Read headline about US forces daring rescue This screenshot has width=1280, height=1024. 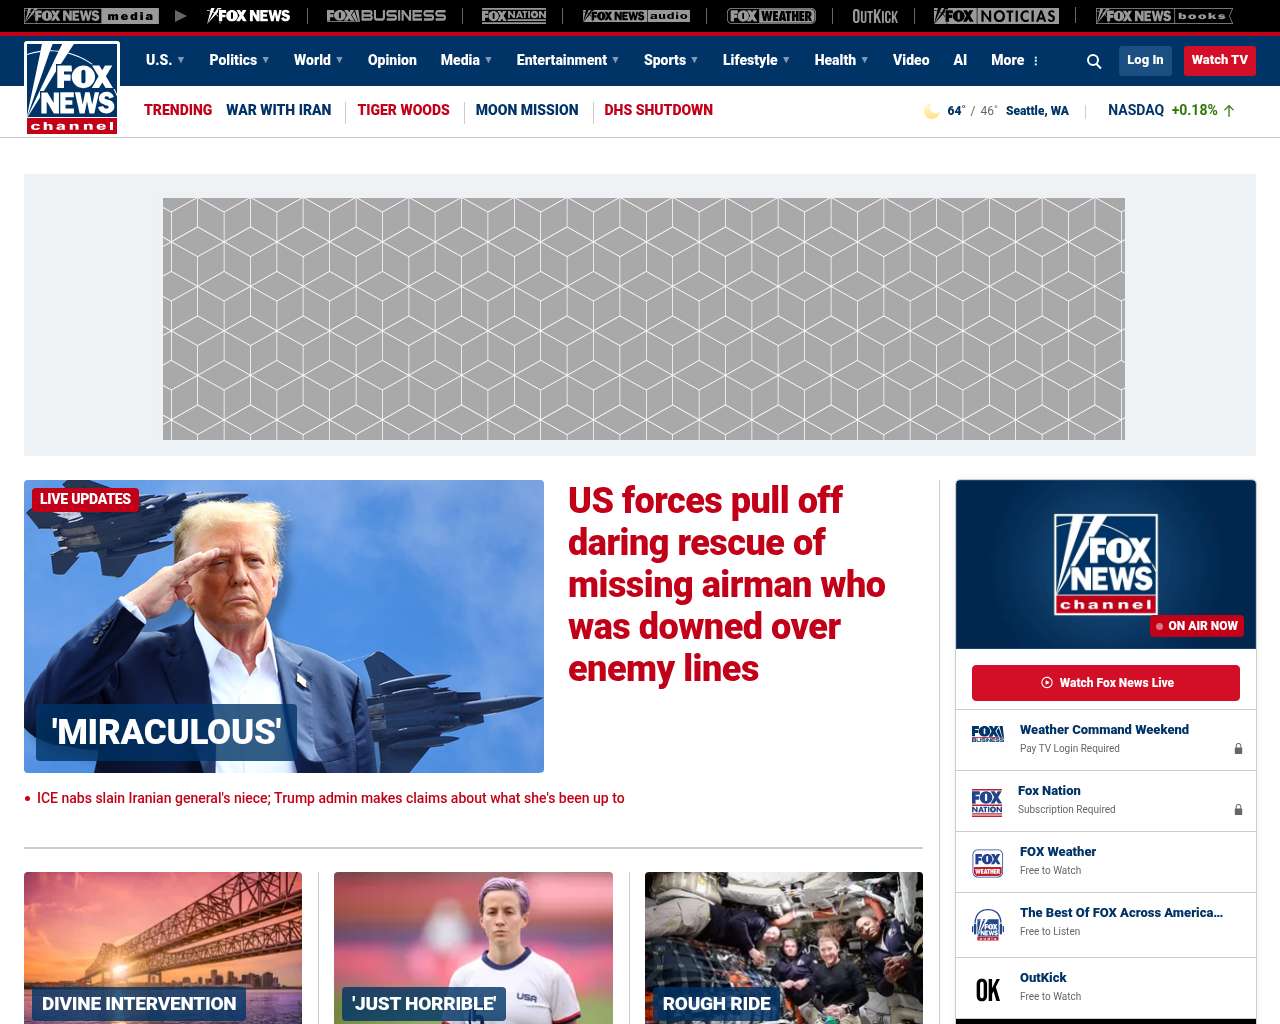pos(727,584)
